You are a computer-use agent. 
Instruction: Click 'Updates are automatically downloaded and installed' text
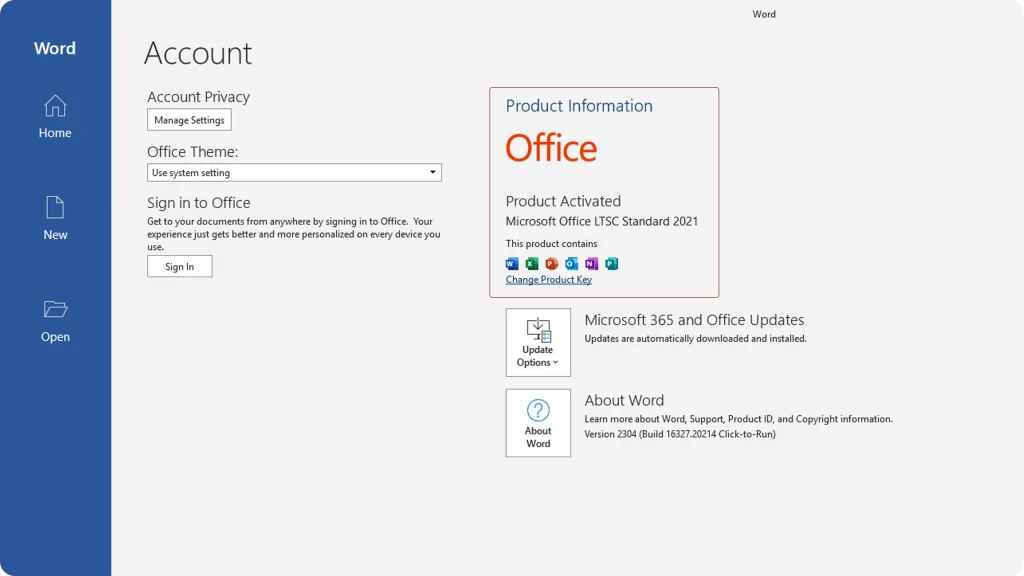click(x=696, y=339)
